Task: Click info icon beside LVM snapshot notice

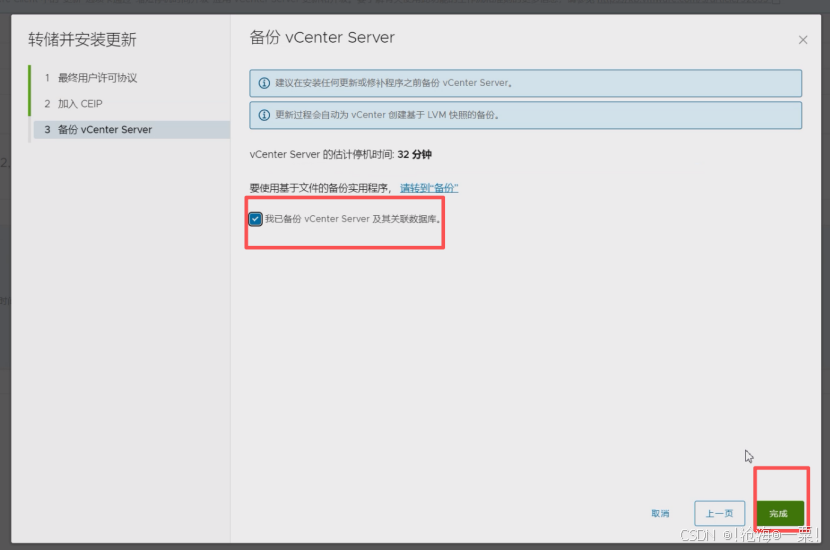Action: (x=264, y=115)
